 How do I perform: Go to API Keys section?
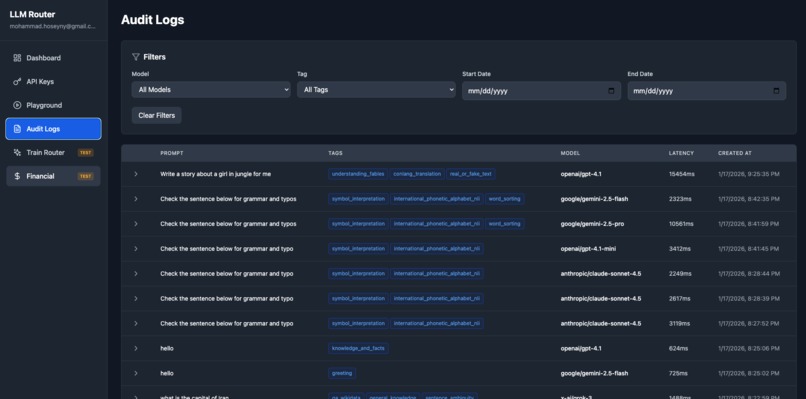coord(53,82)
